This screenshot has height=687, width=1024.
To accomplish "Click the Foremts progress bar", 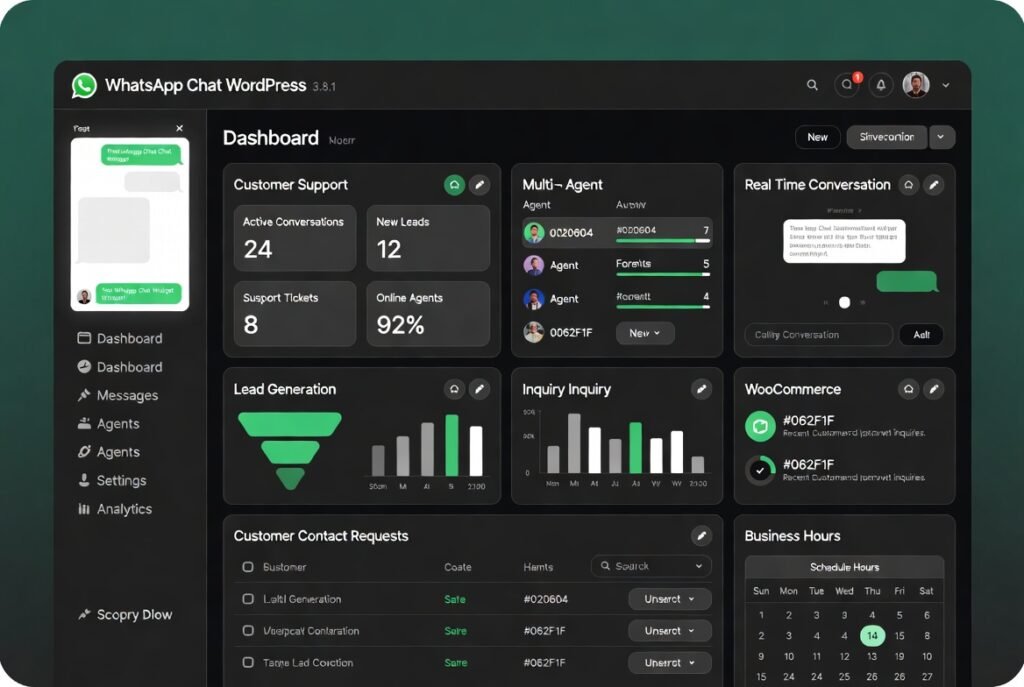I will 662,274.
